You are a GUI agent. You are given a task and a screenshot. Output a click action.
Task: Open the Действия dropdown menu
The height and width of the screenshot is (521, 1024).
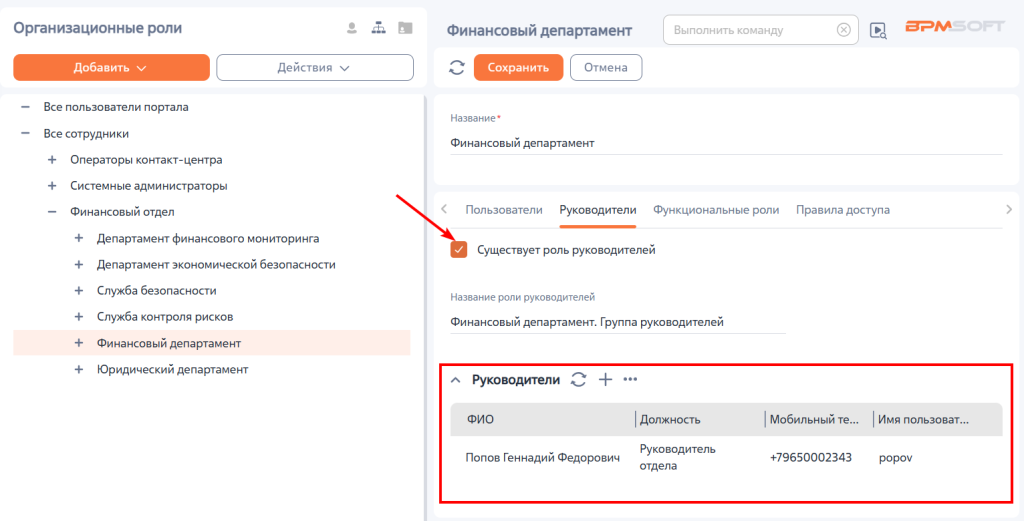point(315,67)
